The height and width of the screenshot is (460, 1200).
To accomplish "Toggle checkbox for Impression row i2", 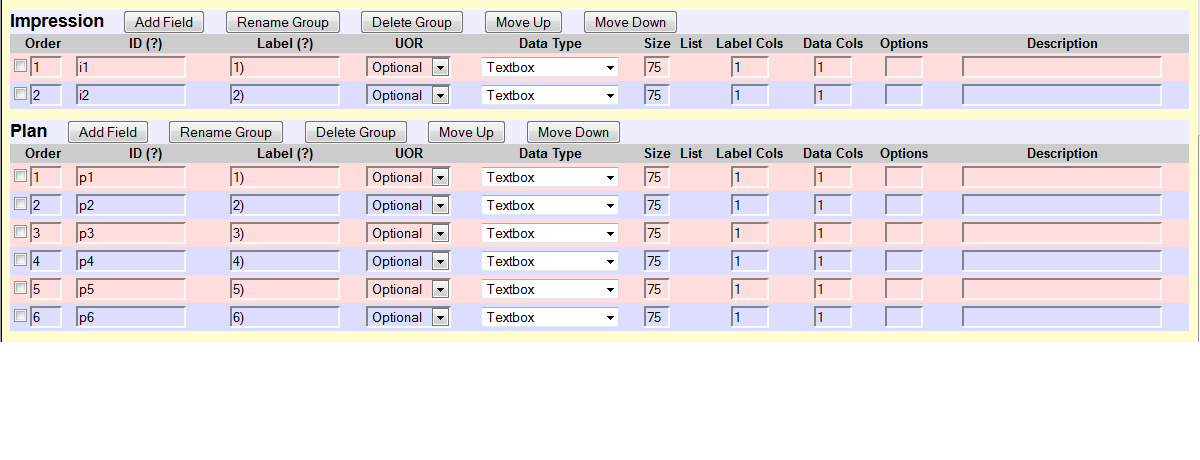I will pos(20,94).
